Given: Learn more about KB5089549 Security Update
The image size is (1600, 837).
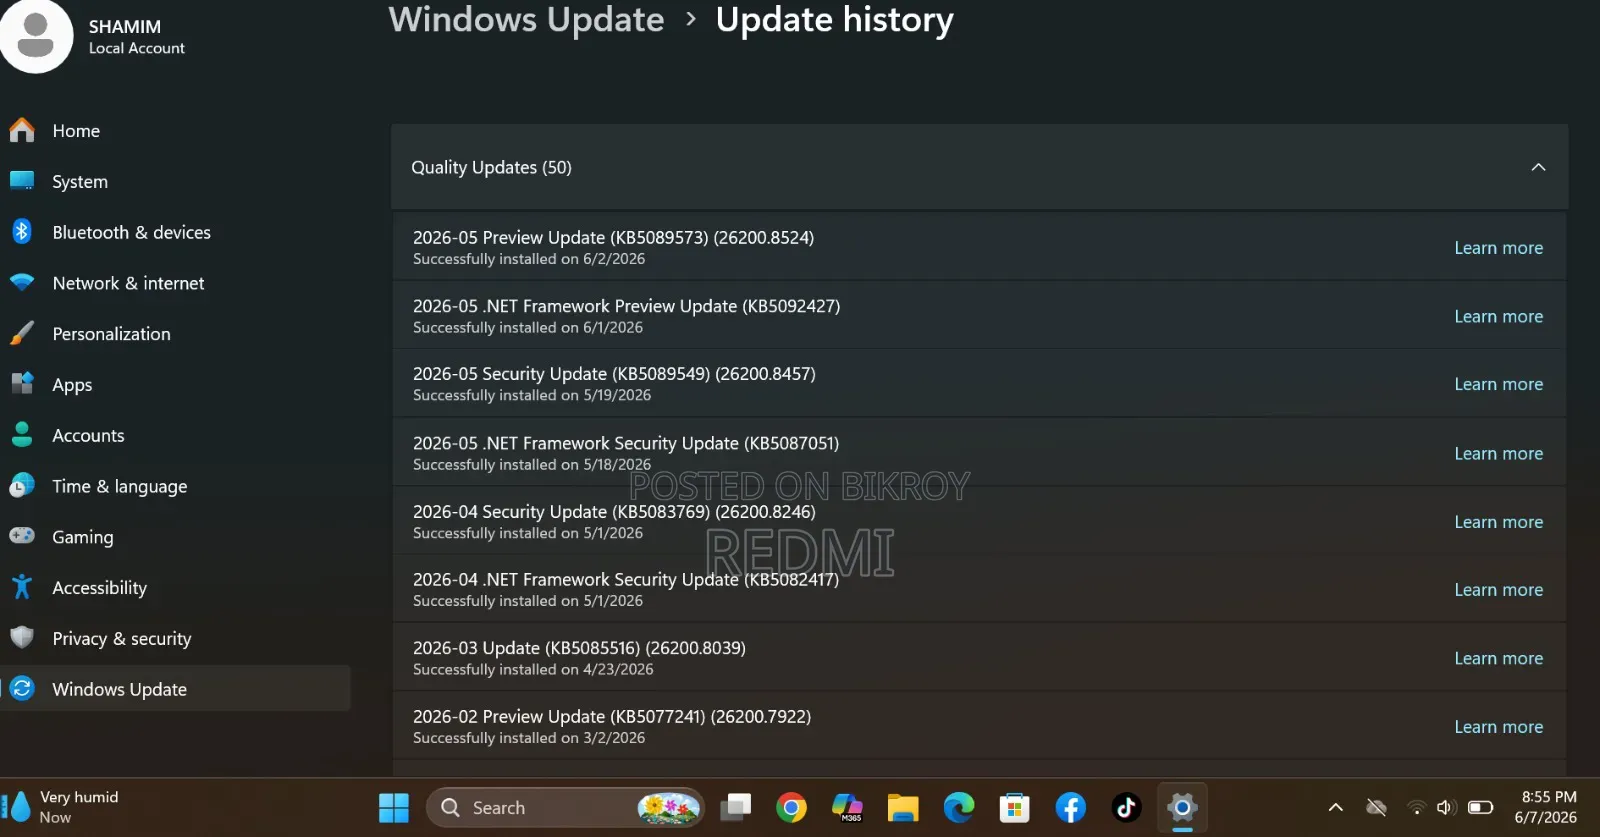Looking at the screenshot, I should click(x=1498, y=384).
